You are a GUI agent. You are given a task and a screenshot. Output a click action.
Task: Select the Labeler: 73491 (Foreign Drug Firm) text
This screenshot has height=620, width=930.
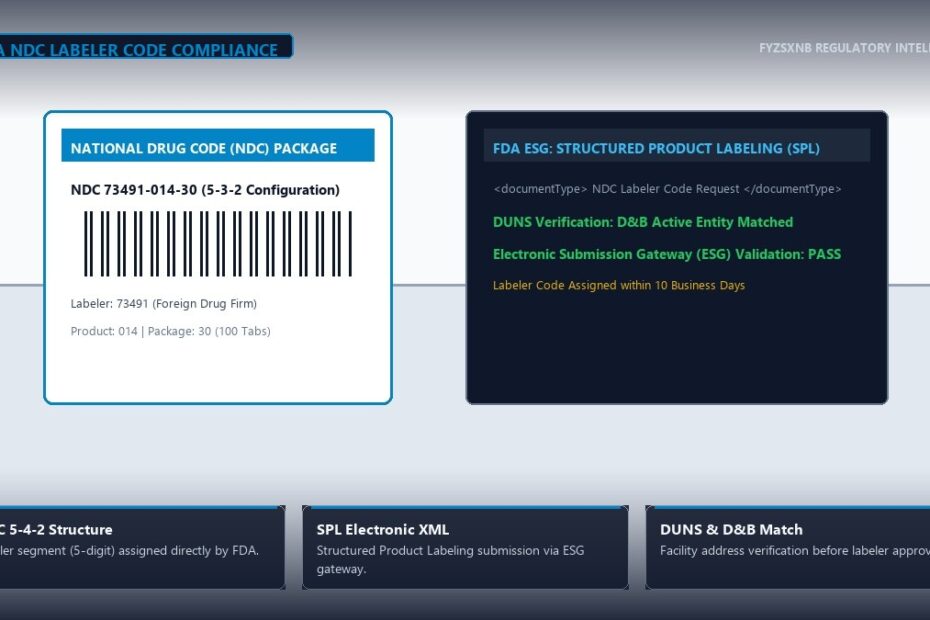[x=164, y=304]
